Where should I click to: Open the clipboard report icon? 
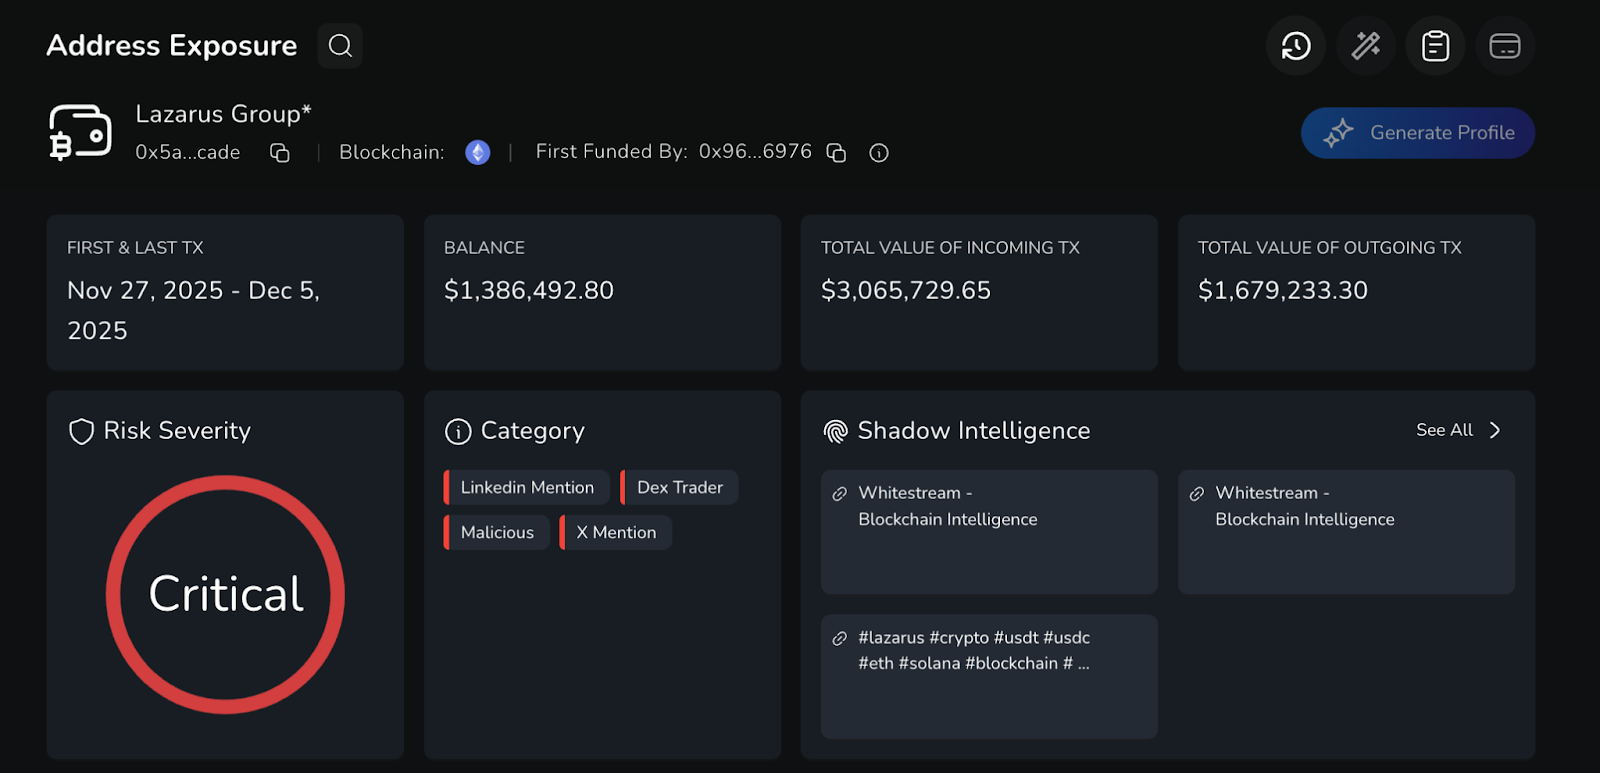(1436, 46)
